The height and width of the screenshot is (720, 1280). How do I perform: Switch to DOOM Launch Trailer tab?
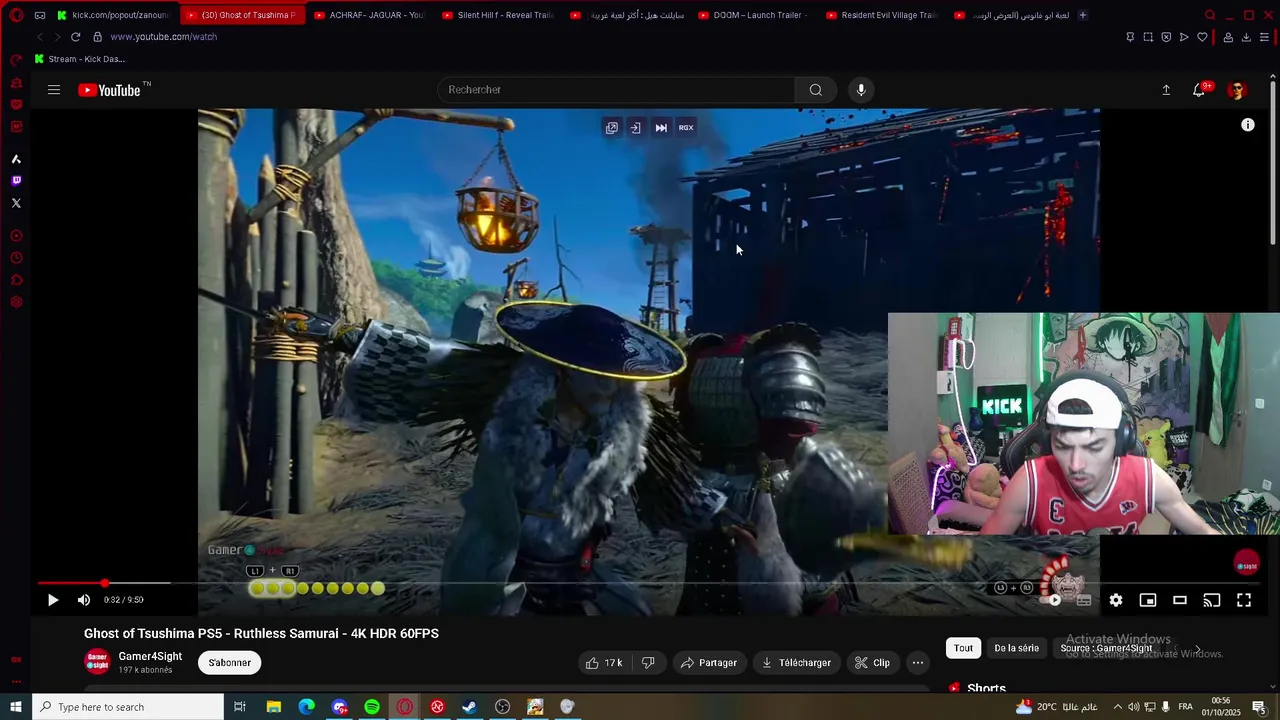click(x=753, y=15)
